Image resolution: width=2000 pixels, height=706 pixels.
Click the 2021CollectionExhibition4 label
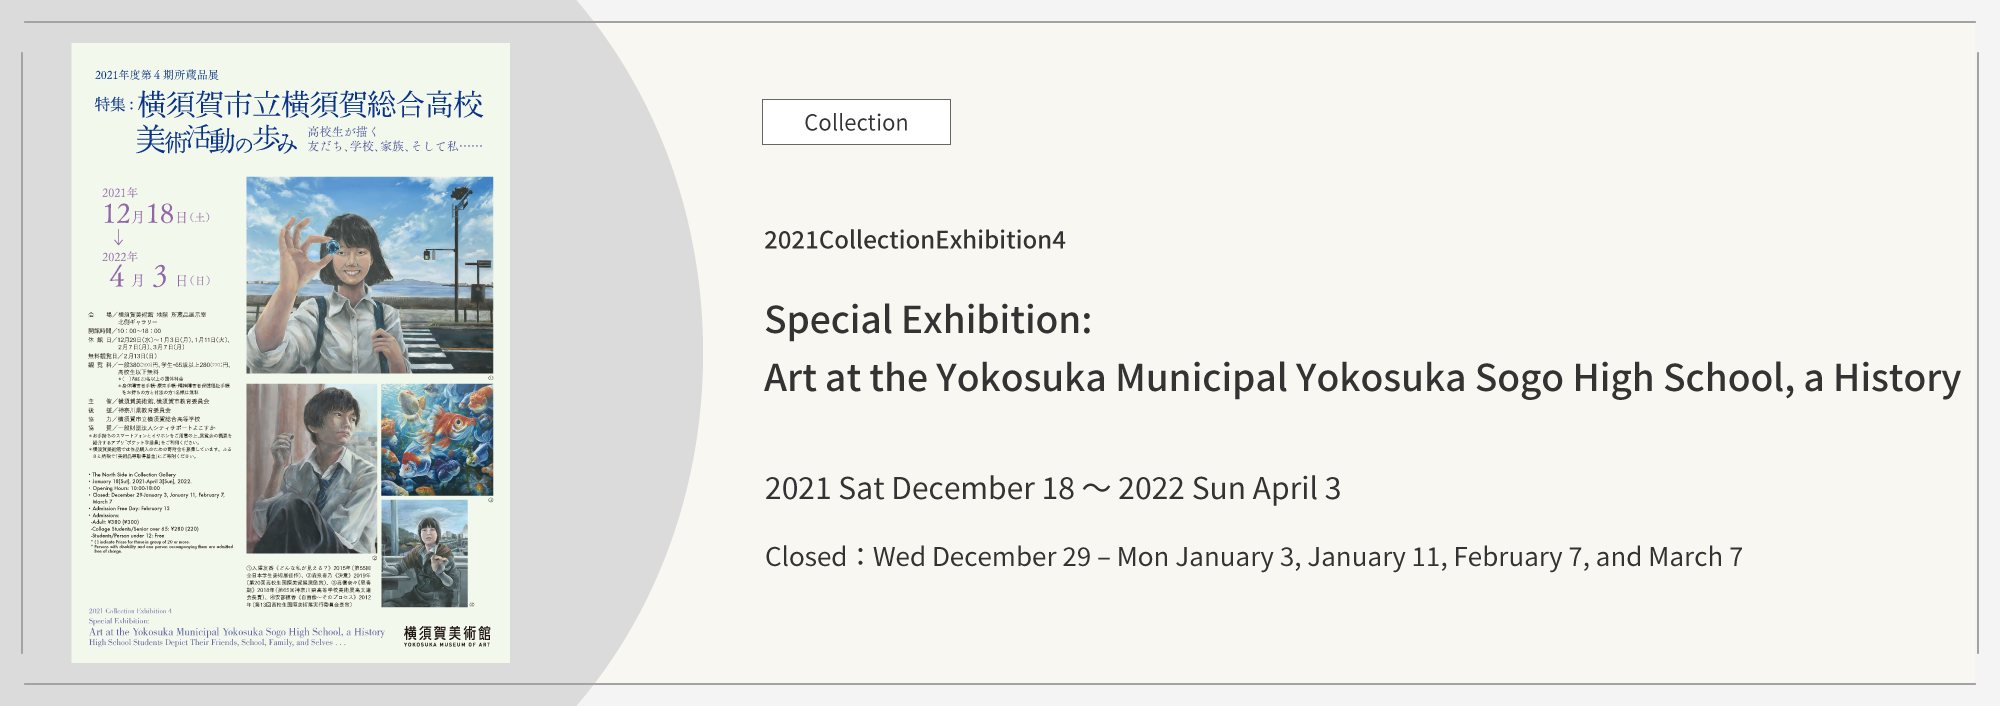[x=914, y=240]
